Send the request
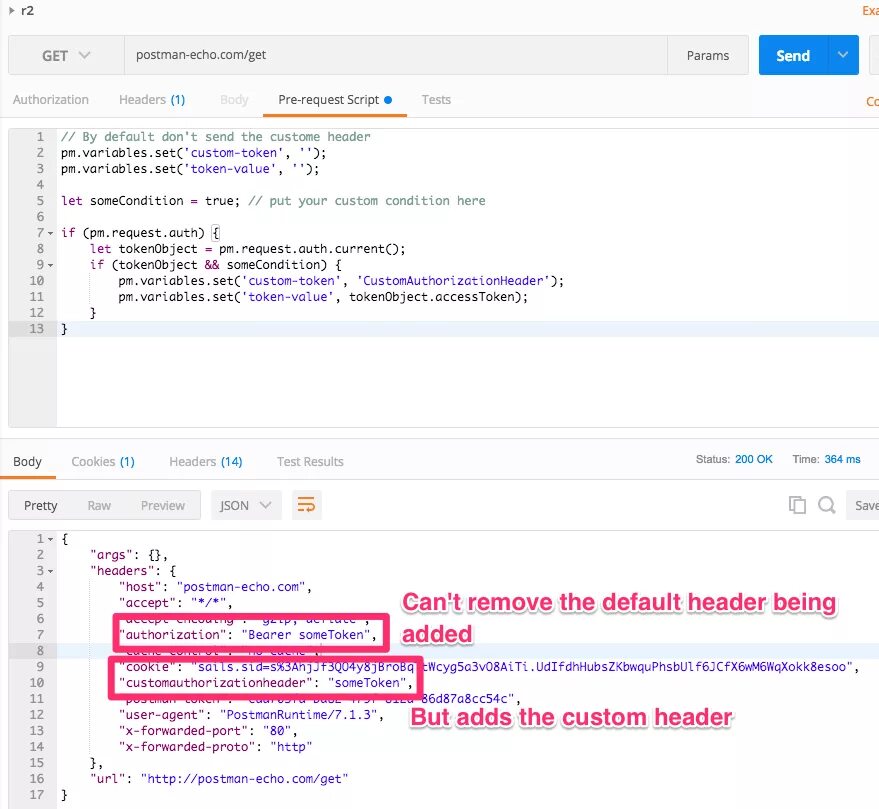 click(x=793, y=56)
